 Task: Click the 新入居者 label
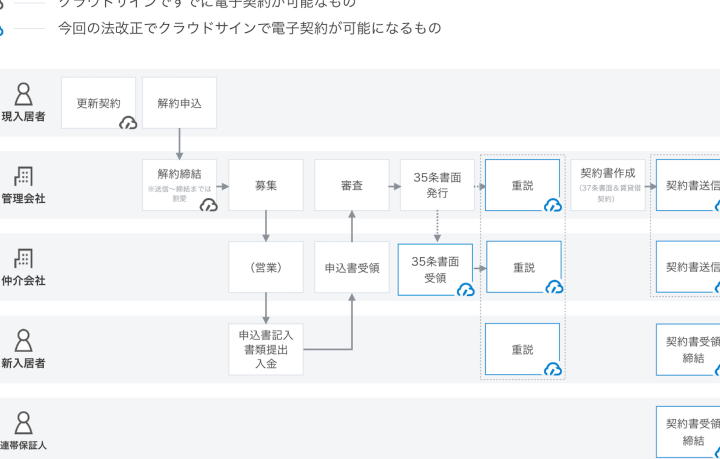click(23, 363)
